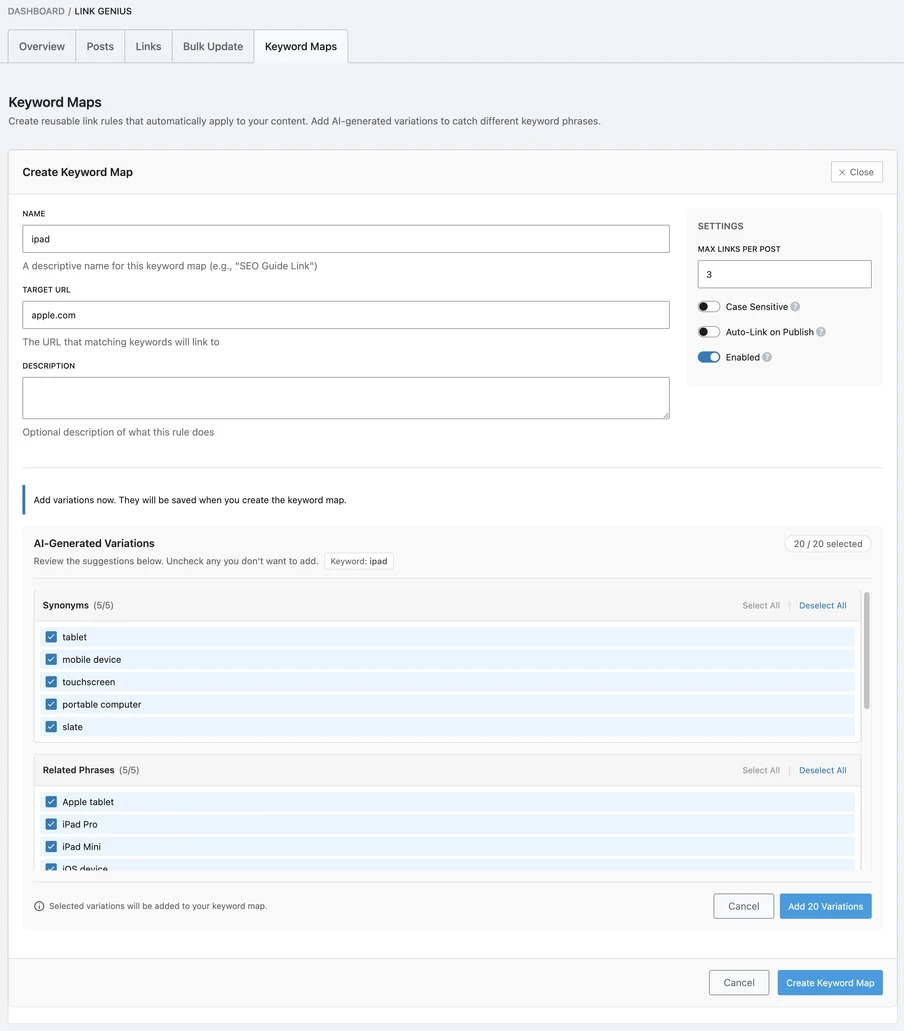Click Add 20 Variations
904x1031 pixels.
(826, 906)
